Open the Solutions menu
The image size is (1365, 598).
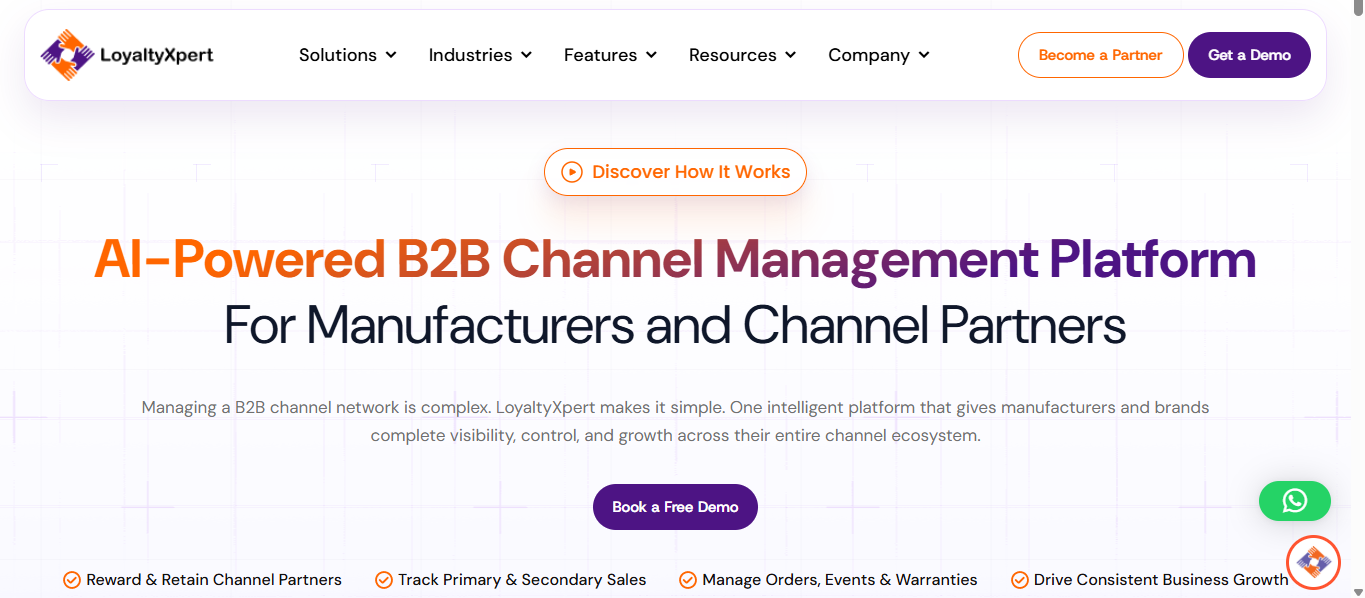[348, 55]
